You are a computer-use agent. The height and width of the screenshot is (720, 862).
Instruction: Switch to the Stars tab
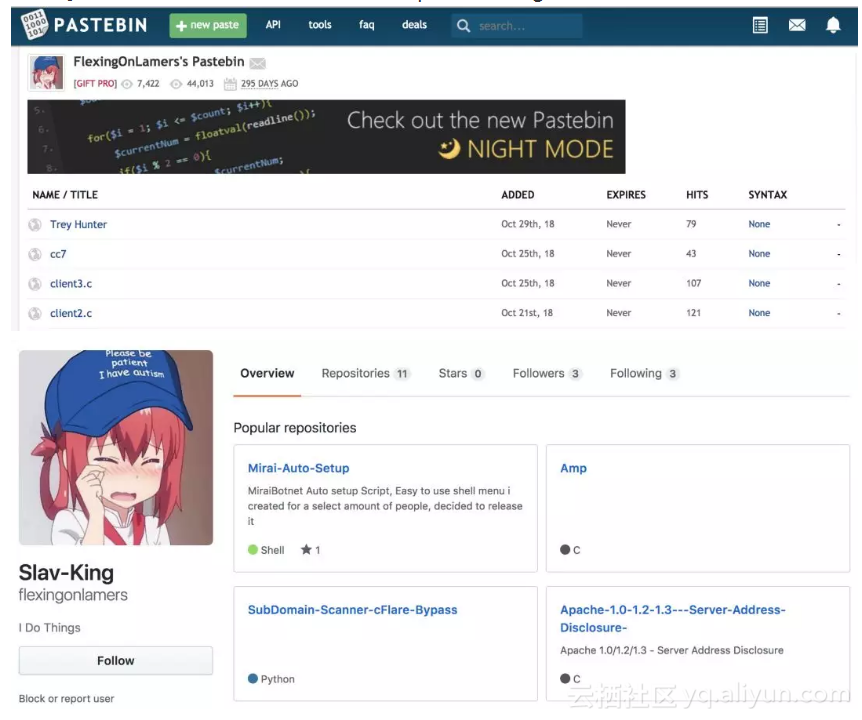[461, 373]
